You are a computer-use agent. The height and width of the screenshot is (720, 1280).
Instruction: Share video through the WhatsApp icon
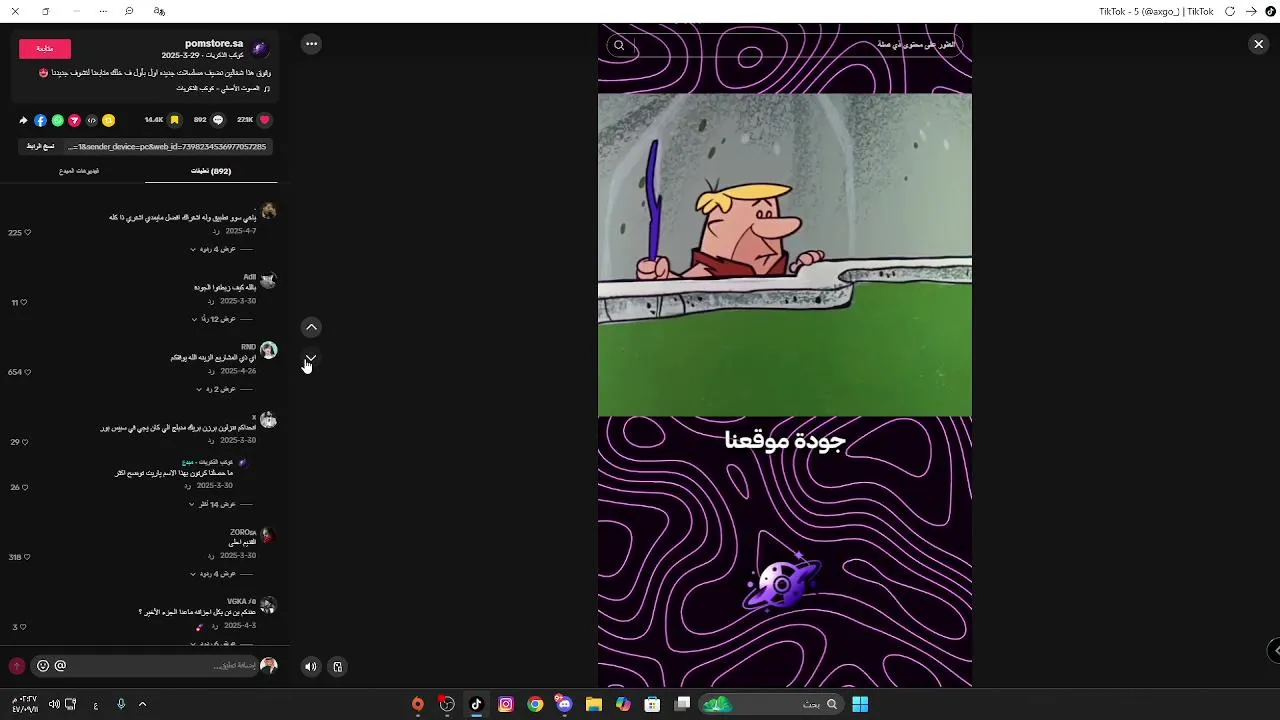tap(57, 120)
